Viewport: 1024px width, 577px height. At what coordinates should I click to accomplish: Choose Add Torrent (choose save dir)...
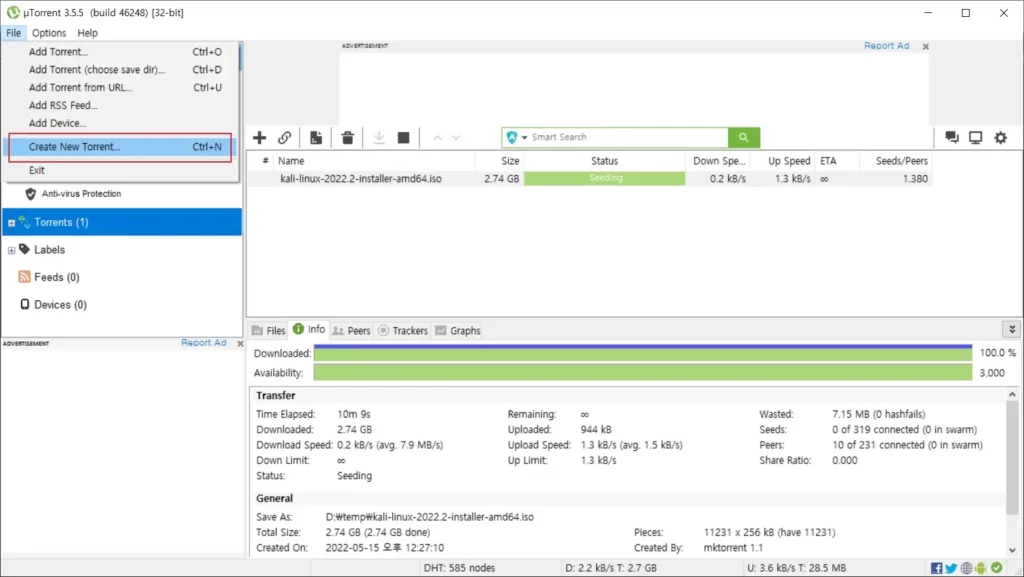point(121,69)
